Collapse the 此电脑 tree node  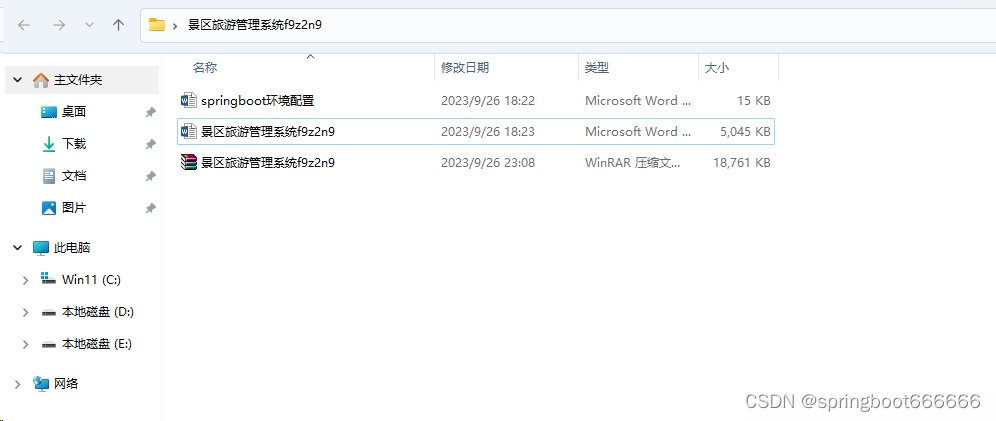pyautogui.click(x=18, y=248)
